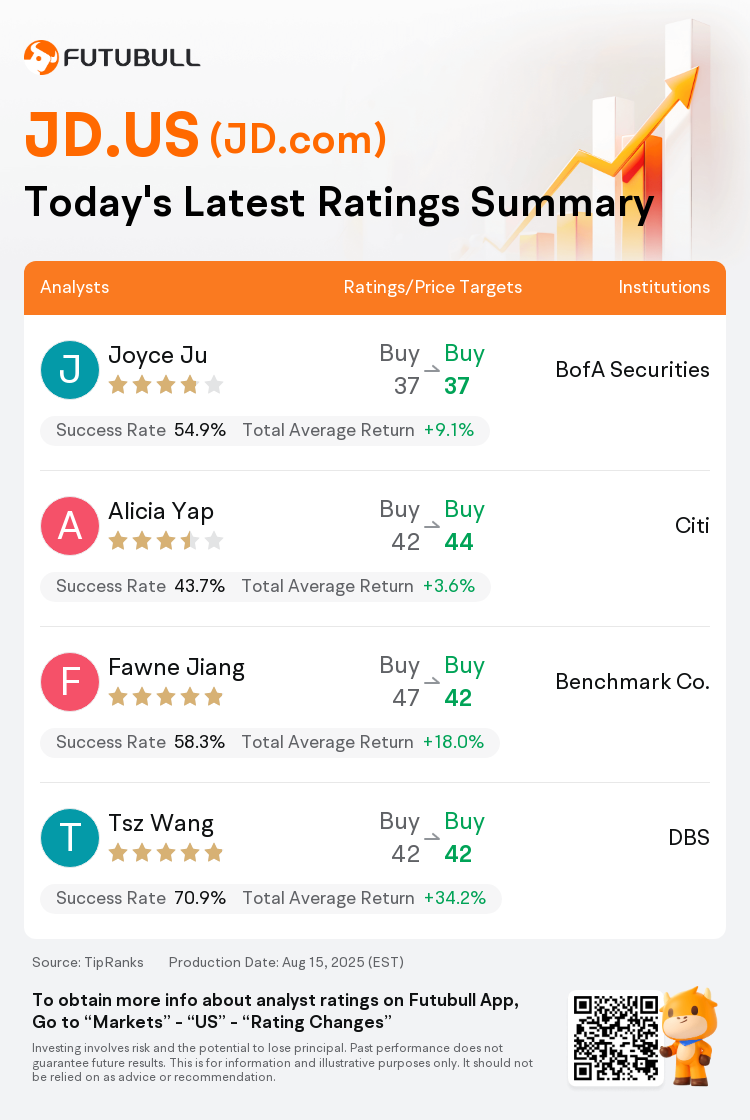Screen dimensions: 750x1120
Task: Open Alicia Yap's pink avatar icon
Action: (x=70, y=526)
